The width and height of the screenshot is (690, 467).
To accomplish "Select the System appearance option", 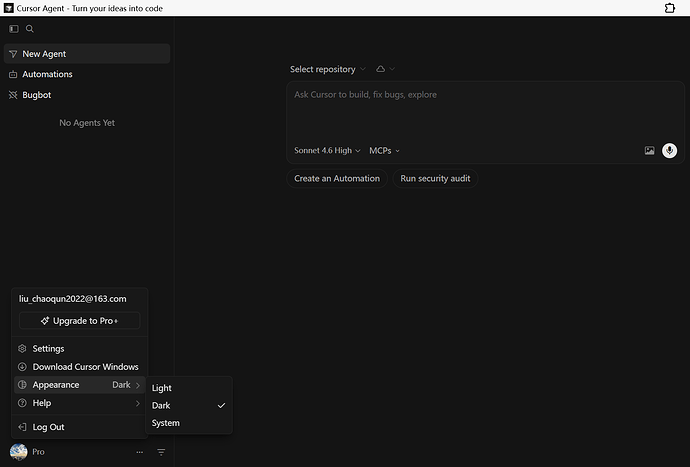I will (x=189, y=423).
